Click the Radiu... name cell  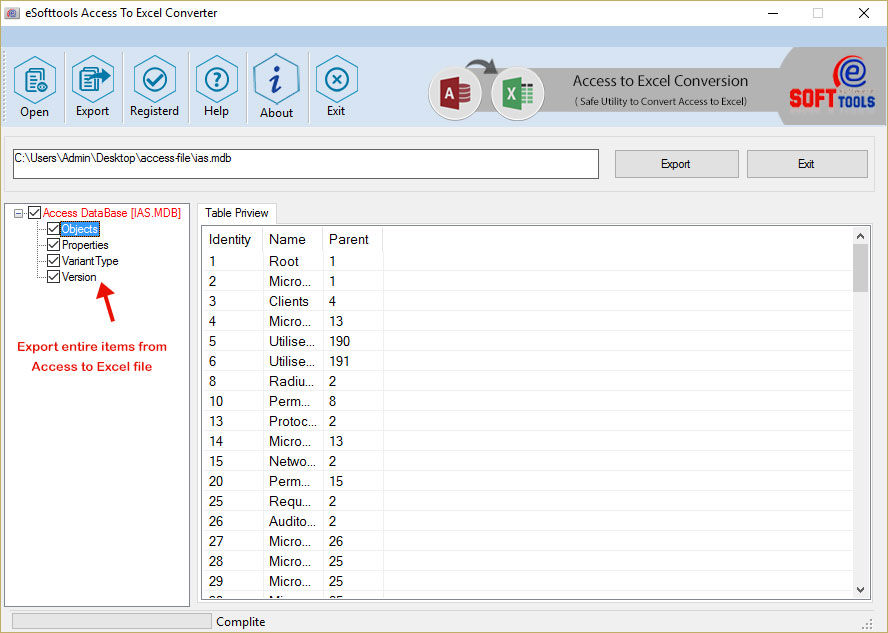[293, 381]
